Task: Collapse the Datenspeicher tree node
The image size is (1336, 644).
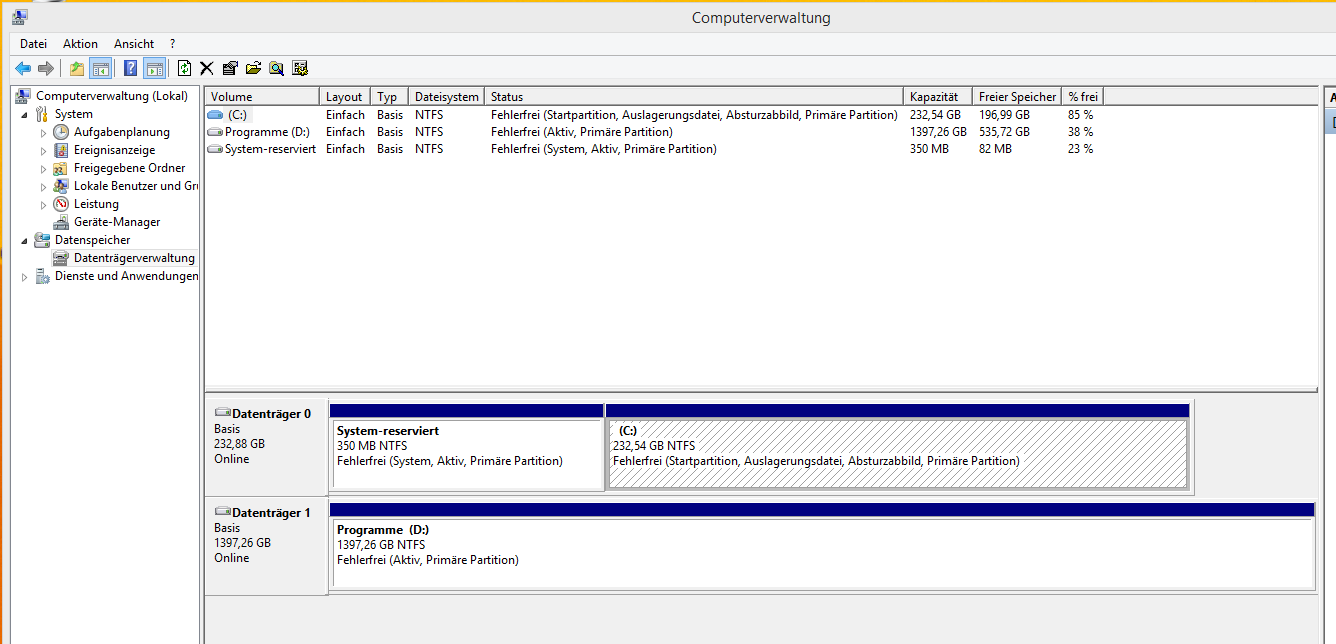Action: click(x=24, y=241)
